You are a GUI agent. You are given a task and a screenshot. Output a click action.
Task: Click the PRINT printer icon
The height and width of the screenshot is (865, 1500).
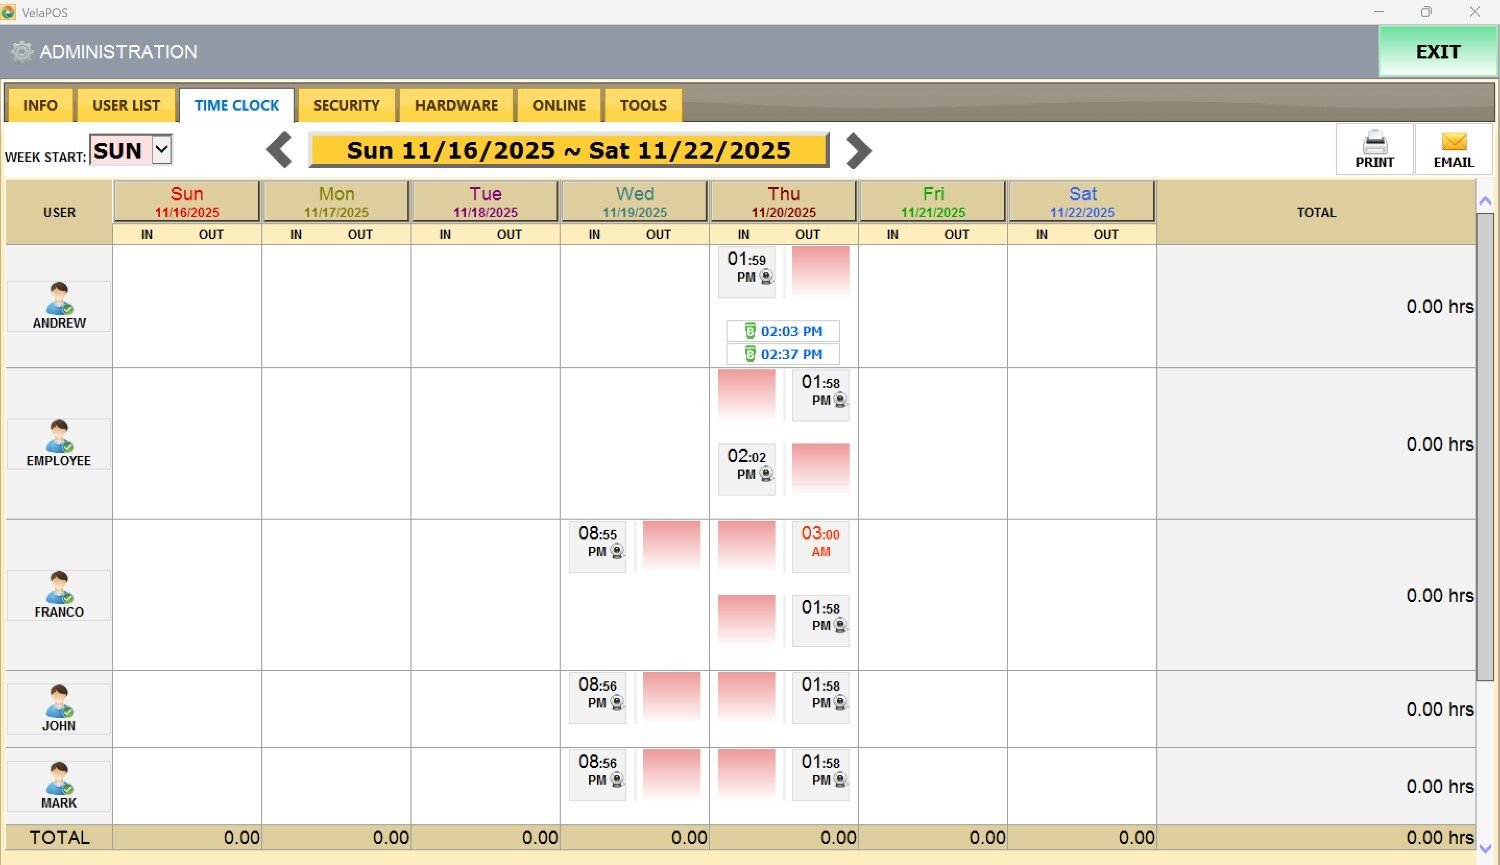point(1374,143)
